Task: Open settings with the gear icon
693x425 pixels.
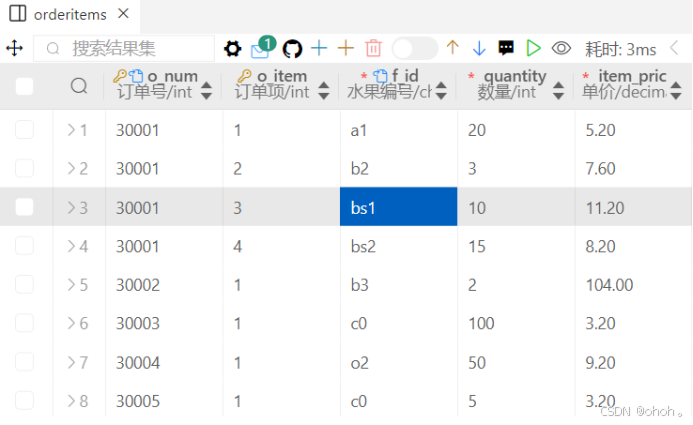Action: click(232, 49)
